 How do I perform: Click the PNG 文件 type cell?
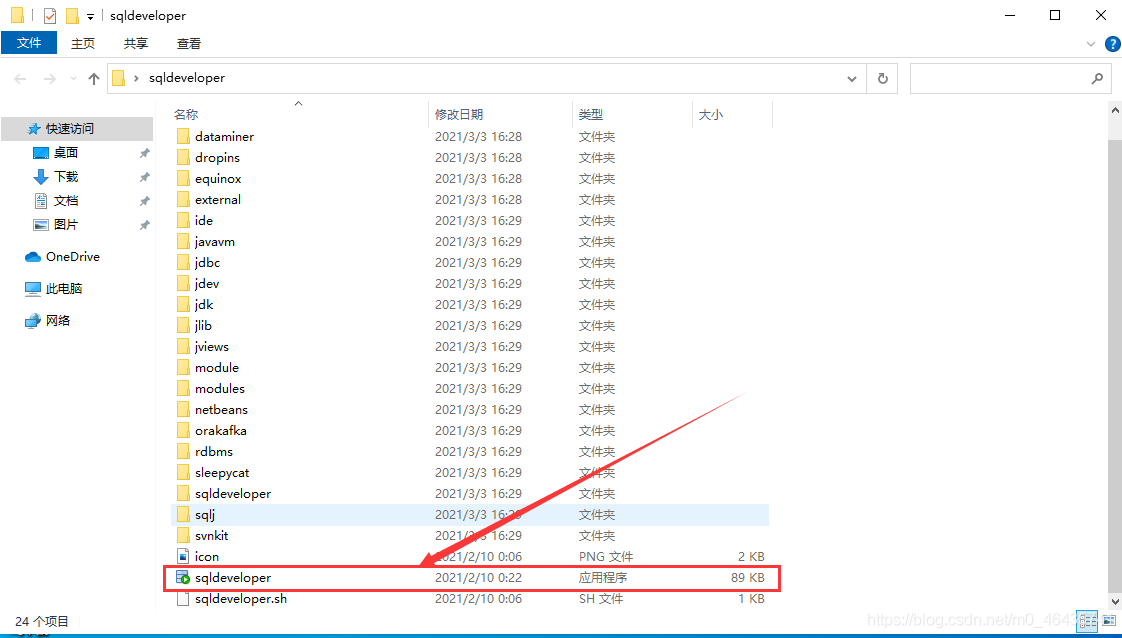pyautogui.click(x=606, y=556)
